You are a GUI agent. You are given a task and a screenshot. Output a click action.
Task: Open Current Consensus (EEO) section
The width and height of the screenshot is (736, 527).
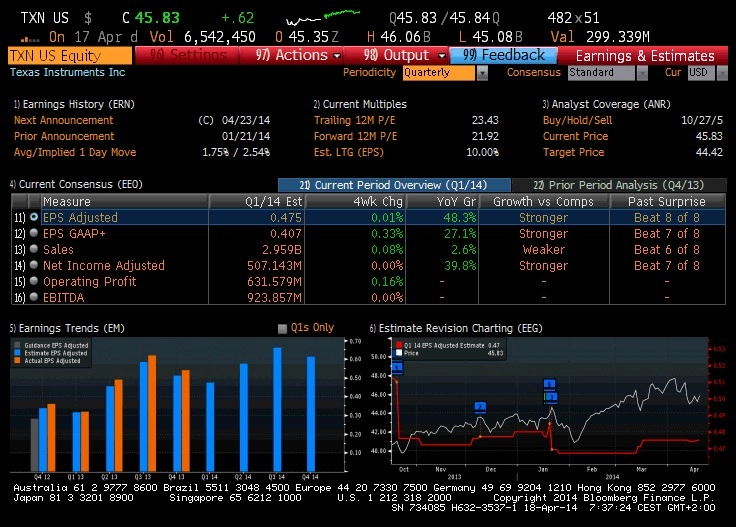(x=76, y=184)
